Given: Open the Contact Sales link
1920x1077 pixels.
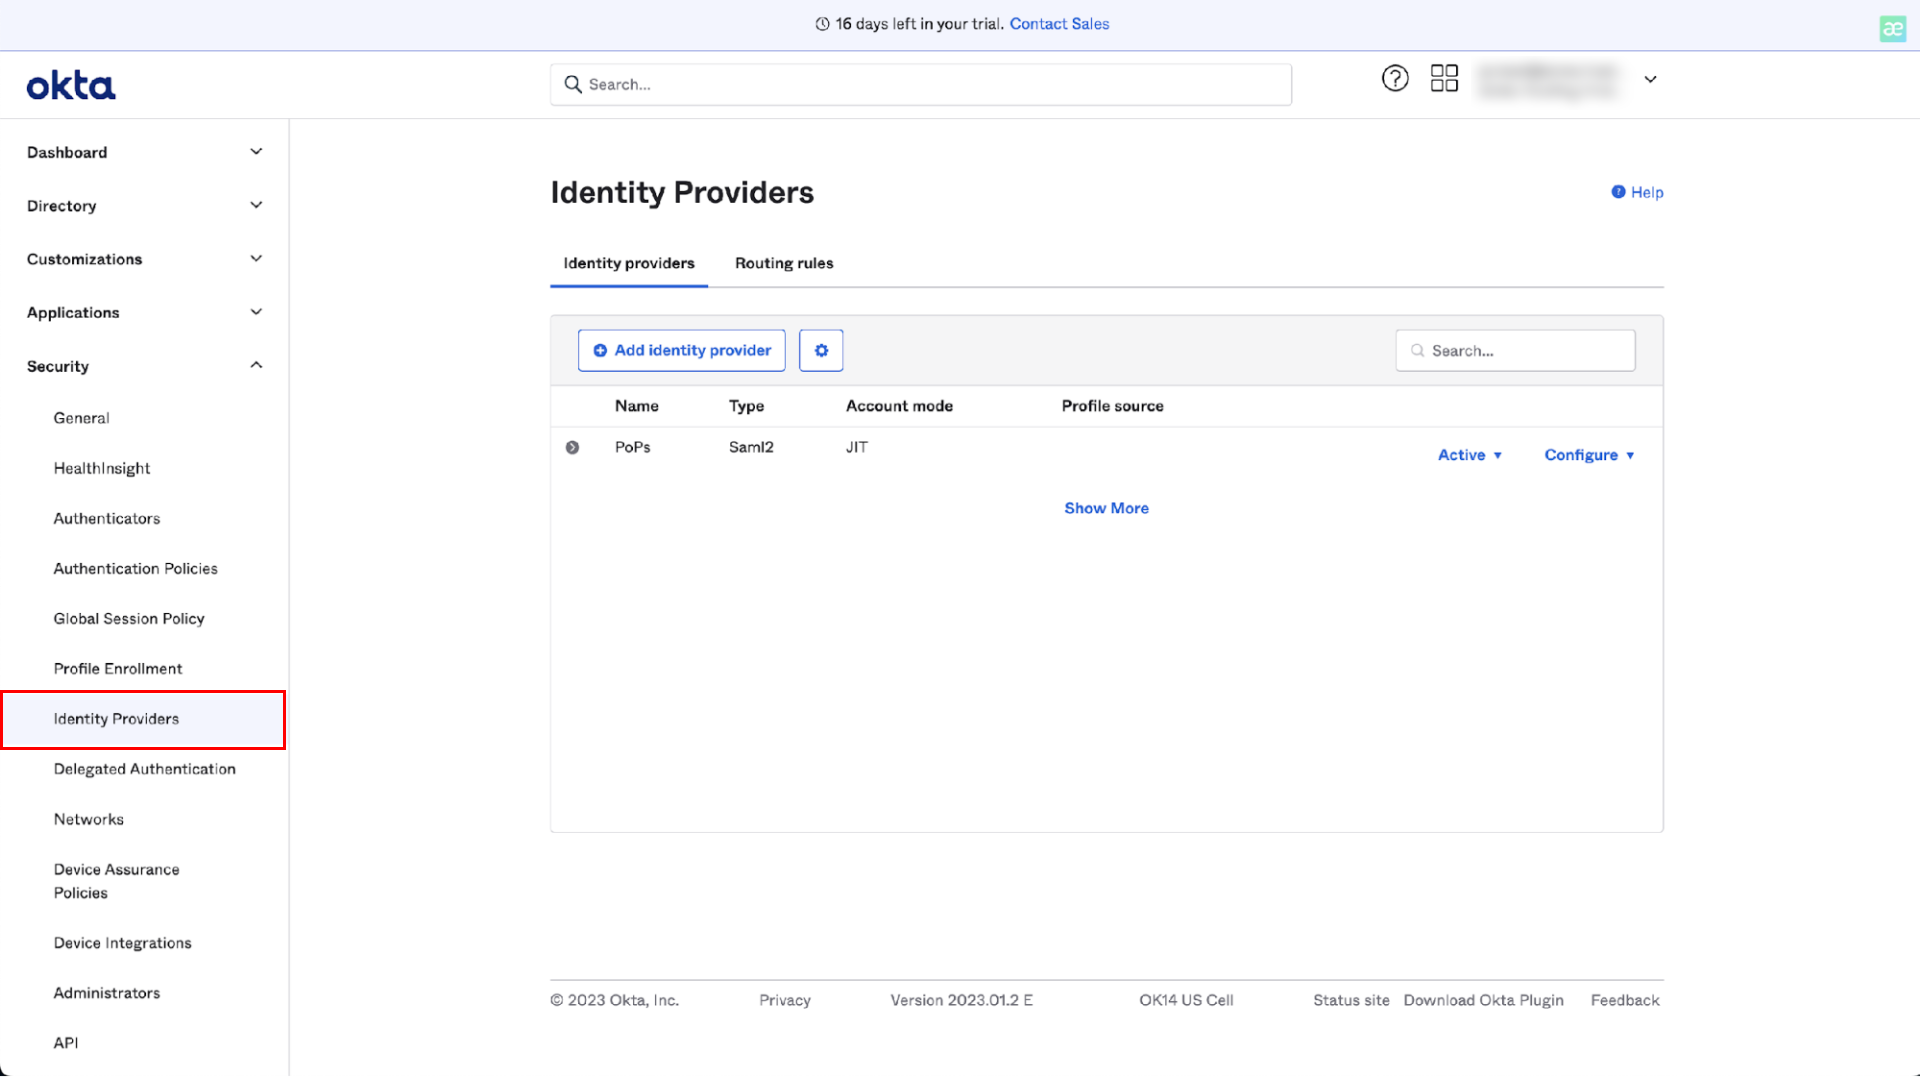Looking at the screenshot, I should click(1059, 24).
